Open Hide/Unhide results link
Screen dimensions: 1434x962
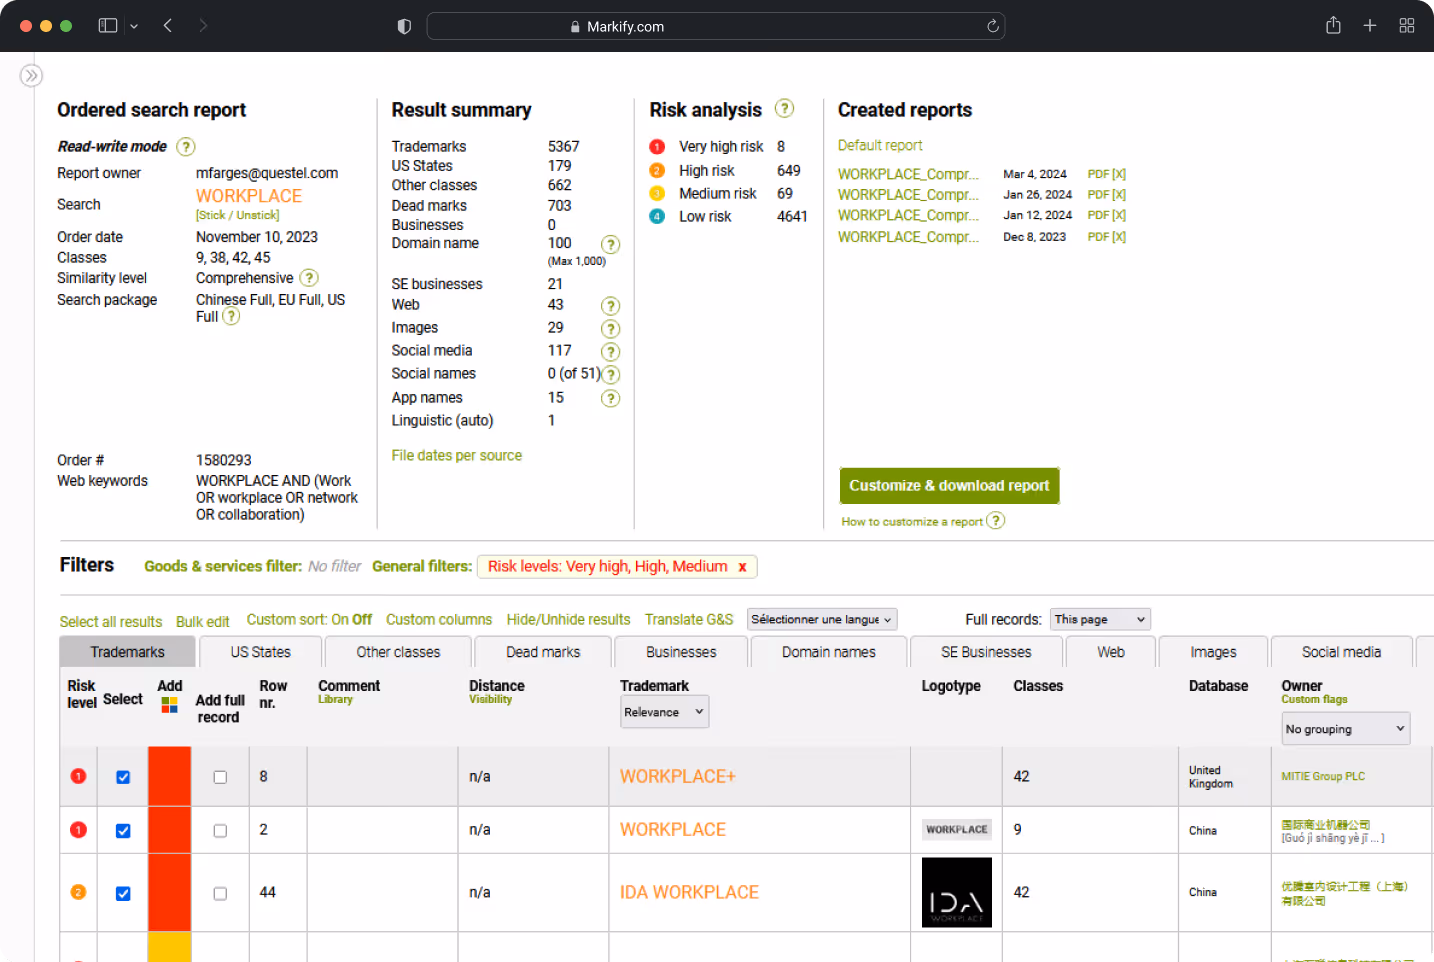pos(568,620)
